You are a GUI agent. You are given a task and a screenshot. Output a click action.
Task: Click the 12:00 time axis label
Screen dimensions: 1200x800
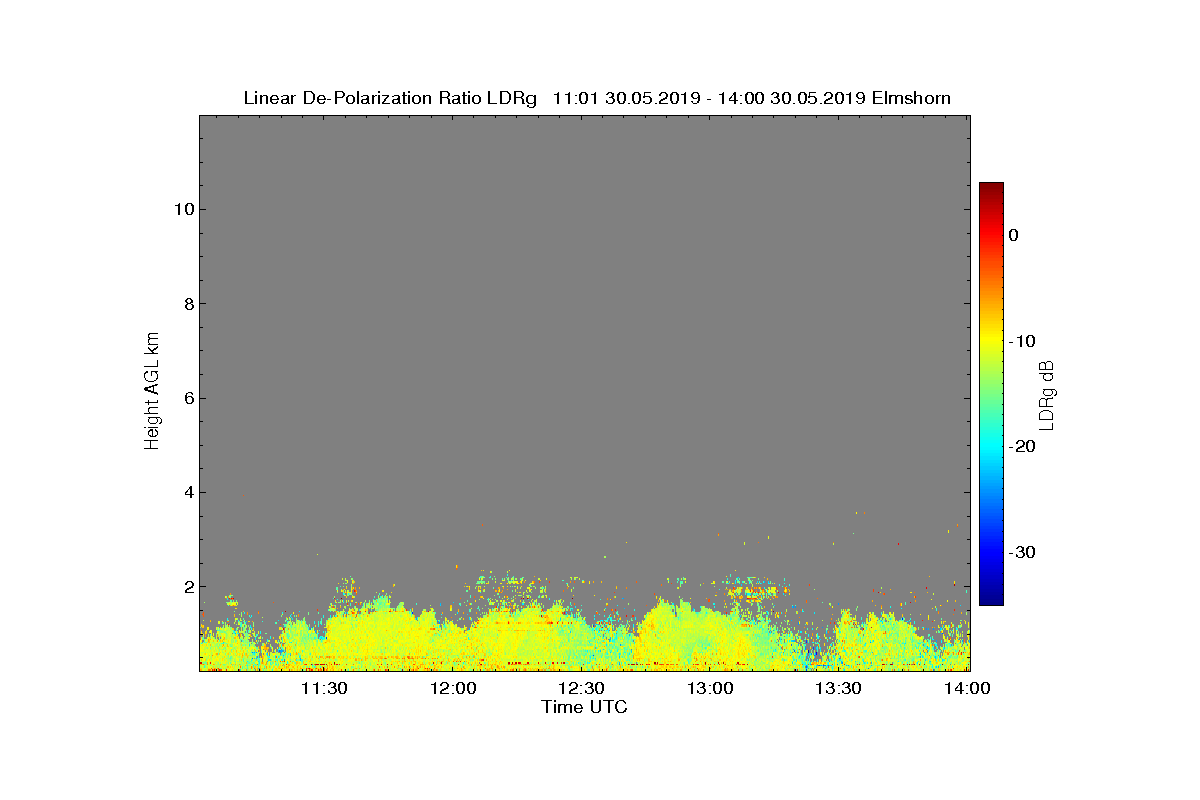453,688
